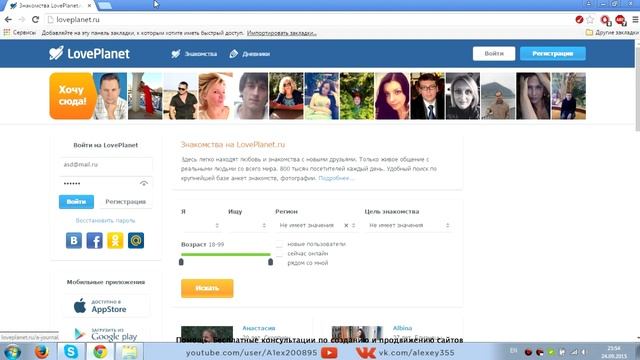Click the orange Искать button
This screenshot has height=360, width=640.
pyautogui.click(x=207, y=288)
